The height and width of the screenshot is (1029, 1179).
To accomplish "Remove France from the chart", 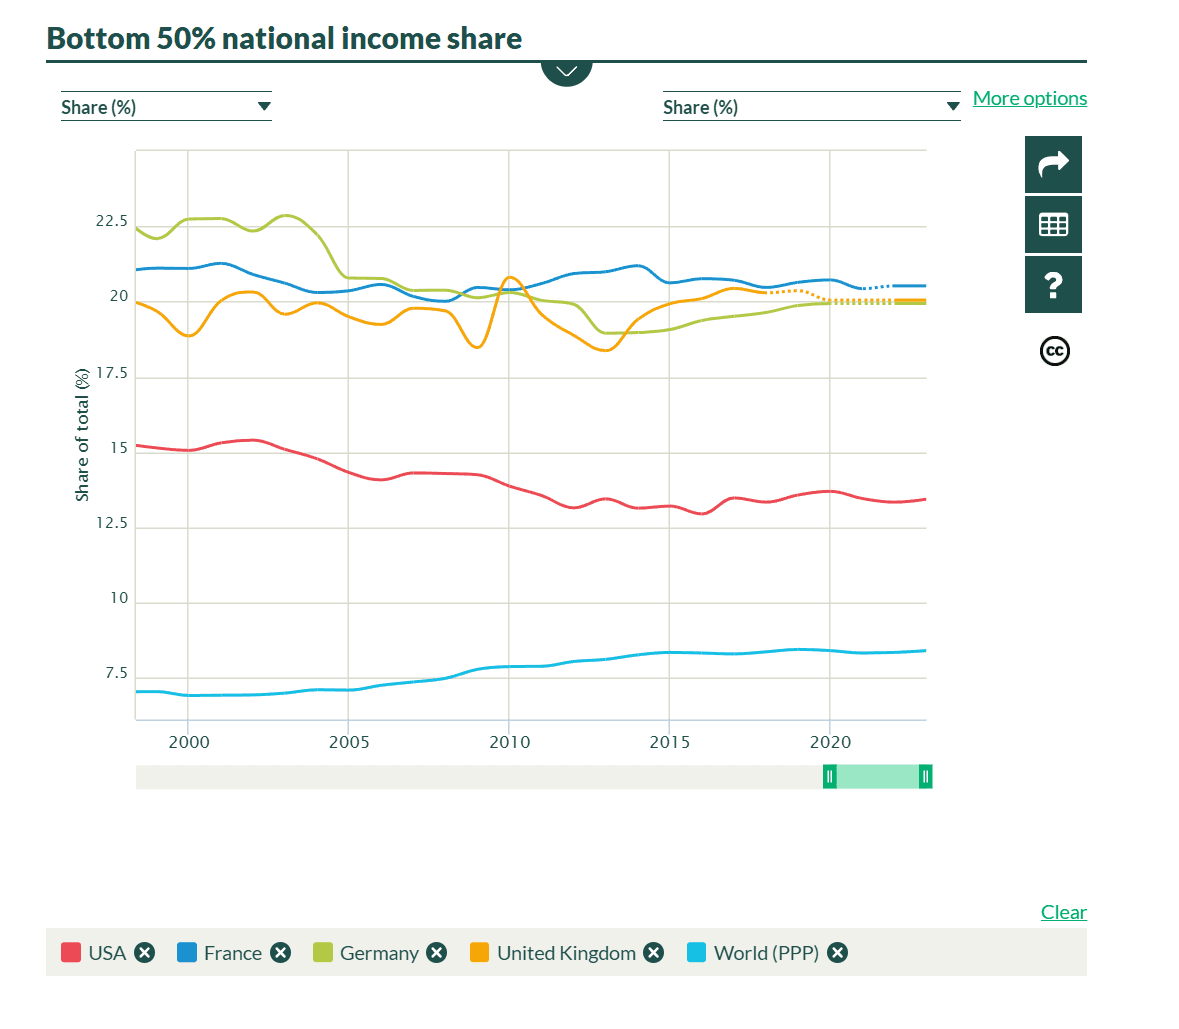I will pos(281,953).
